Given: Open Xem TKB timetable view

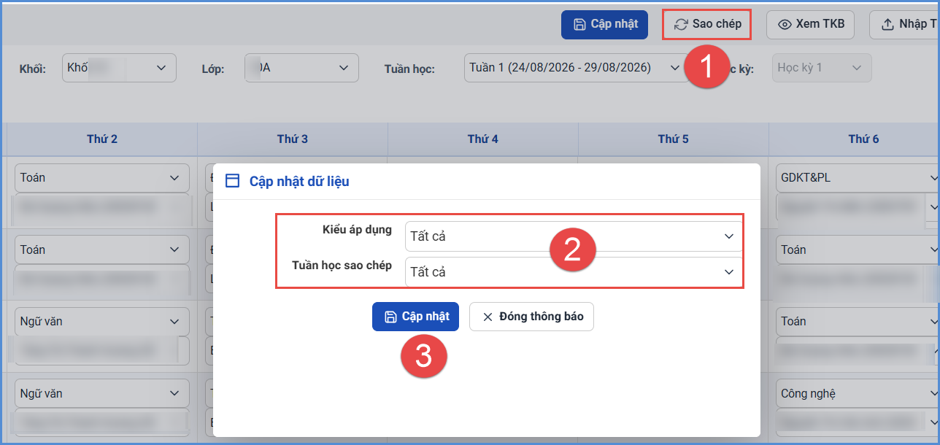Looking at the screenshot, I should coord(811,25).
